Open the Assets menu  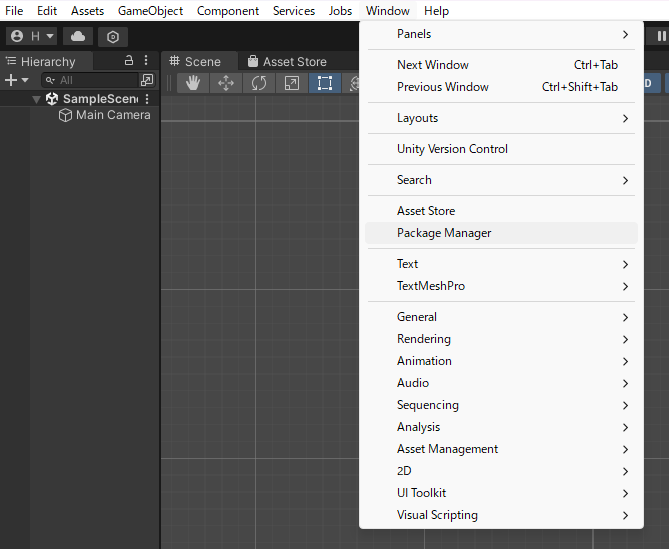click(x=87, y=11)
